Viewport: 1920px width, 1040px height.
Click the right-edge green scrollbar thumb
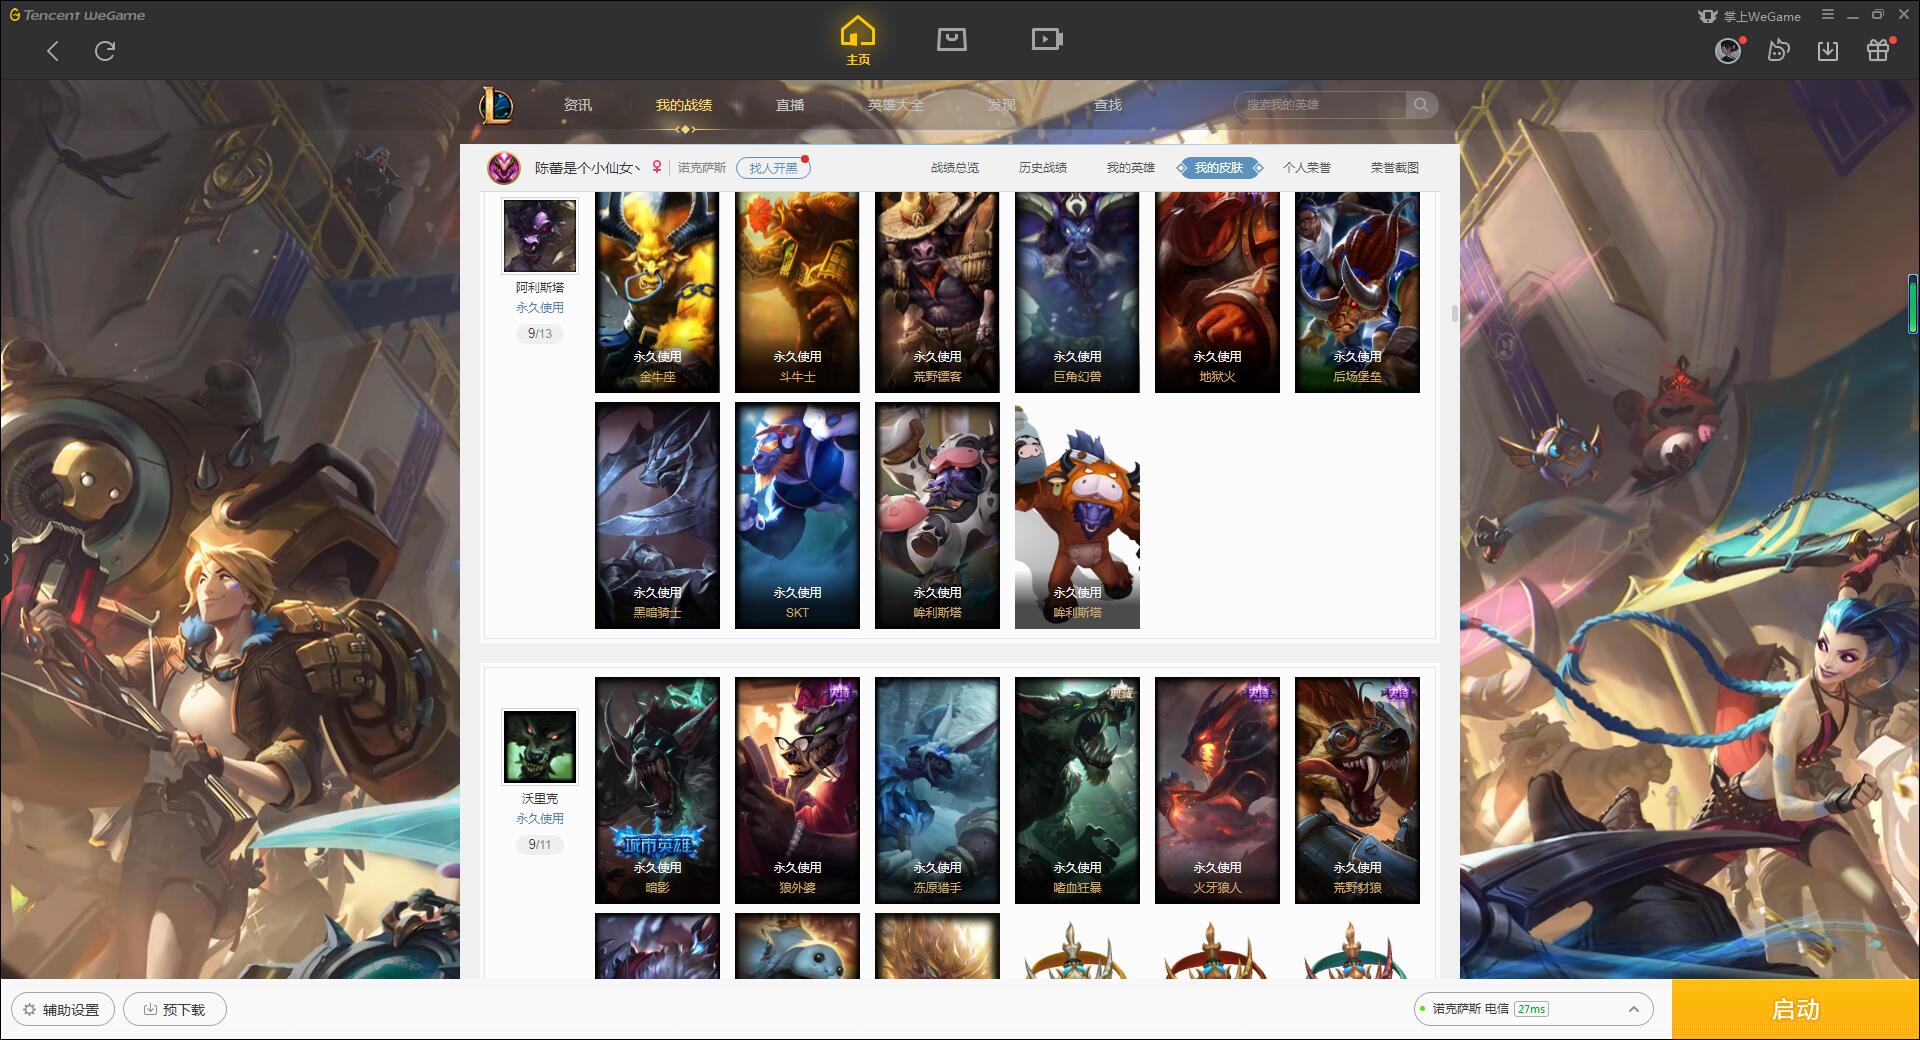(x=1913, y=303)
